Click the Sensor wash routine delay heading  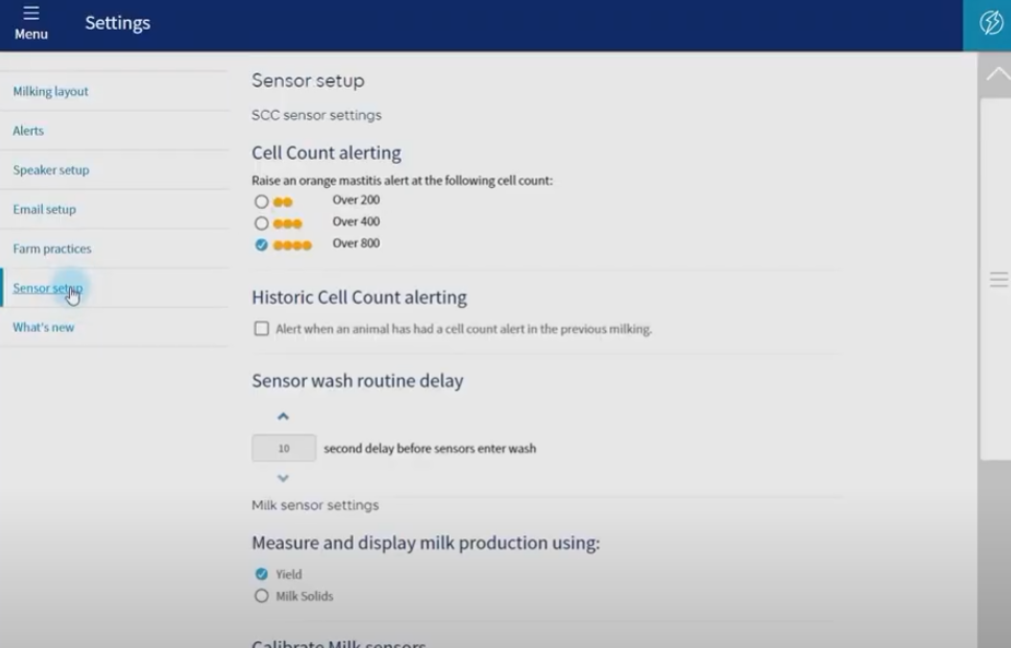click(x=357, y=381)
